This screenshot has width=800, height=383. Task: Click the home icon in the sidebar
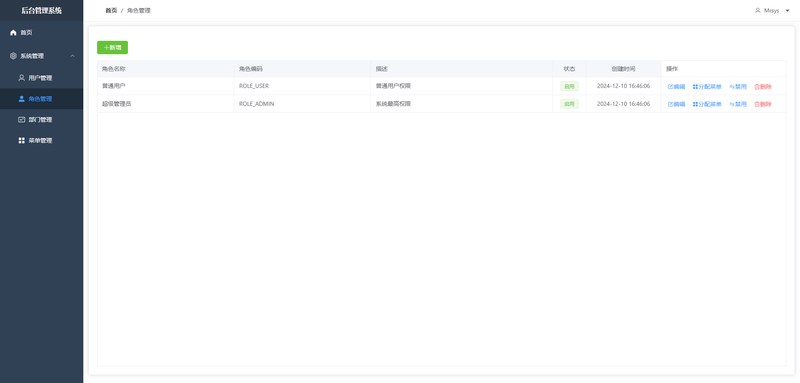tap(13, 33)
